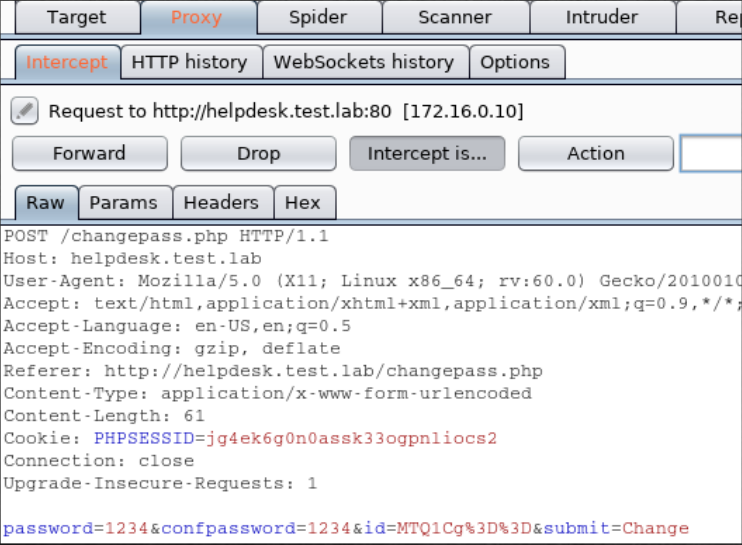
Task: Show the Raw request view
Action: coord(45,203)
